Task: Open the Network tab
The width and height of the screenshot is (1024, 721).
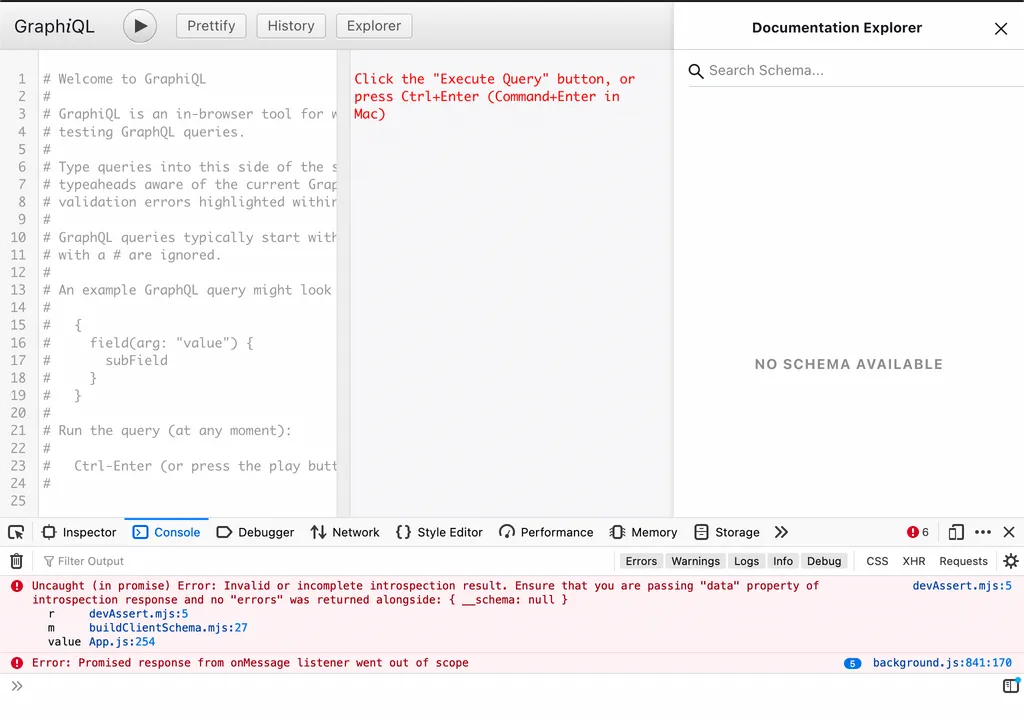Action: pos(345,532)
